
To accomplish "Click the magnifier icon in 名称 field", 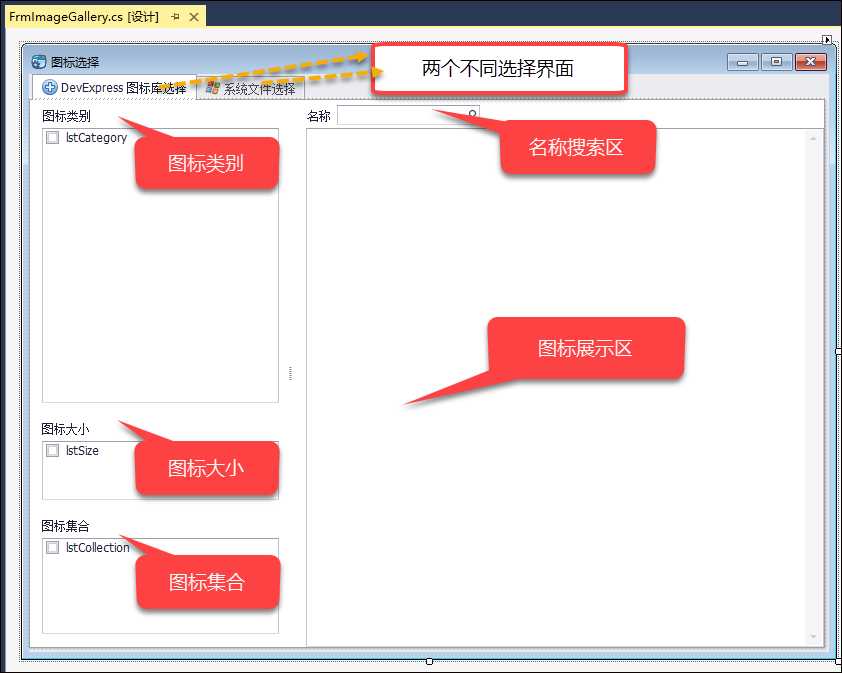I will pyautogui.click(x=472, y=113).
